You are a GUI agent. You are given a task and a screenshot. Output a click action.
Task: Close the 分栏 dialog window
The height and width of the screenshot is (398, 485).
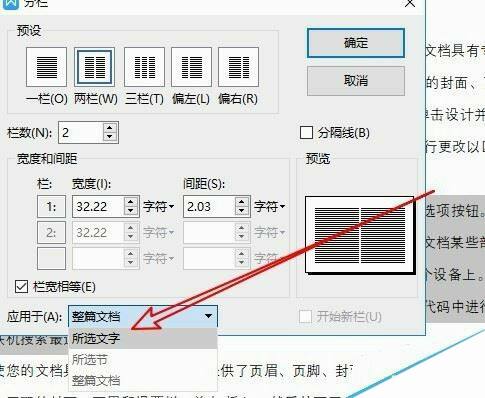coord(410,3)
